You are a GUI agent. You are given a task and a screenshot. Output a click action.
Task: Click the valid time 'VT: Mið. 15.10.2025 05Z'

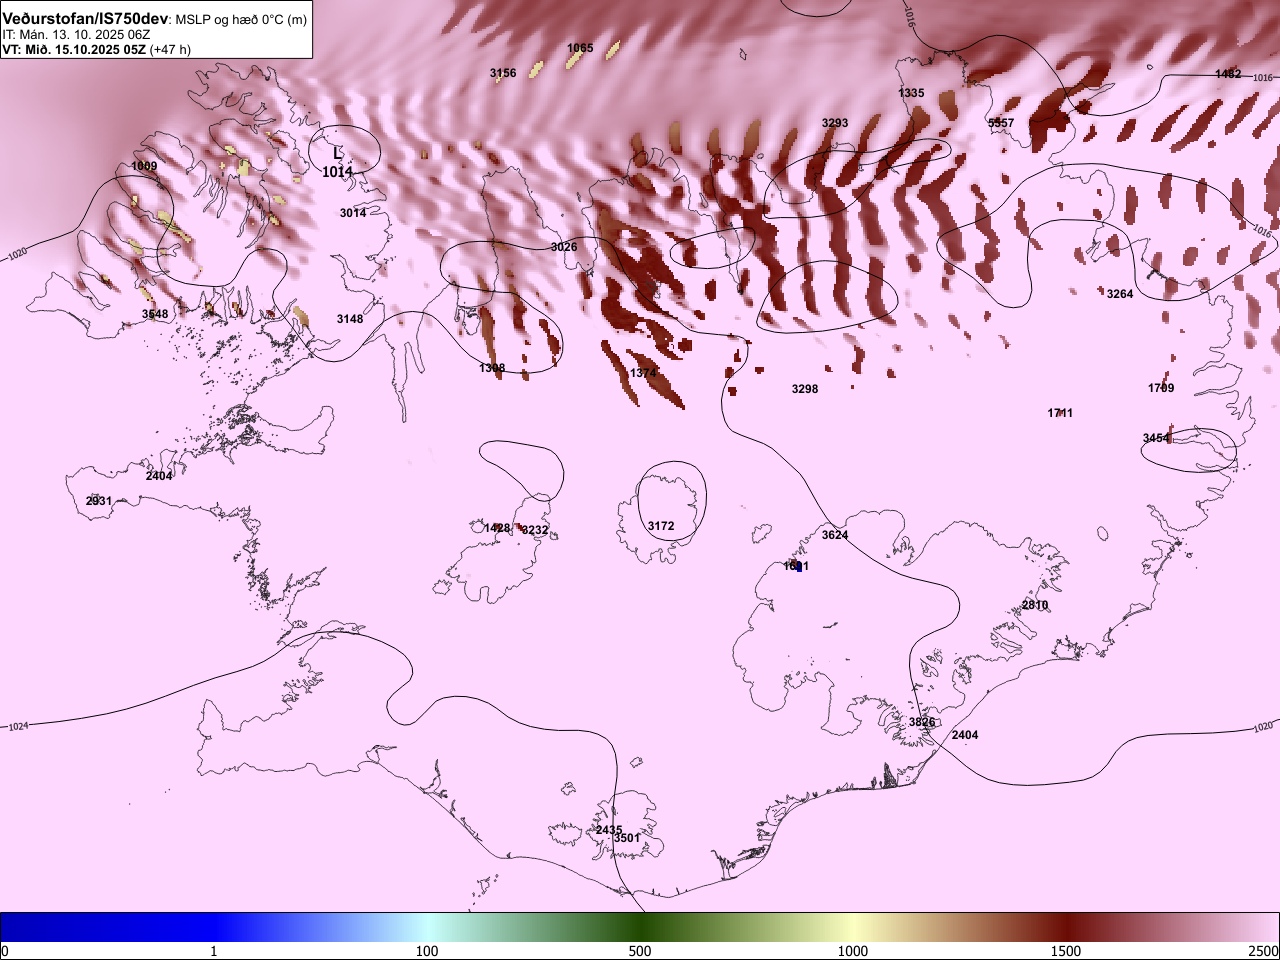74,49
